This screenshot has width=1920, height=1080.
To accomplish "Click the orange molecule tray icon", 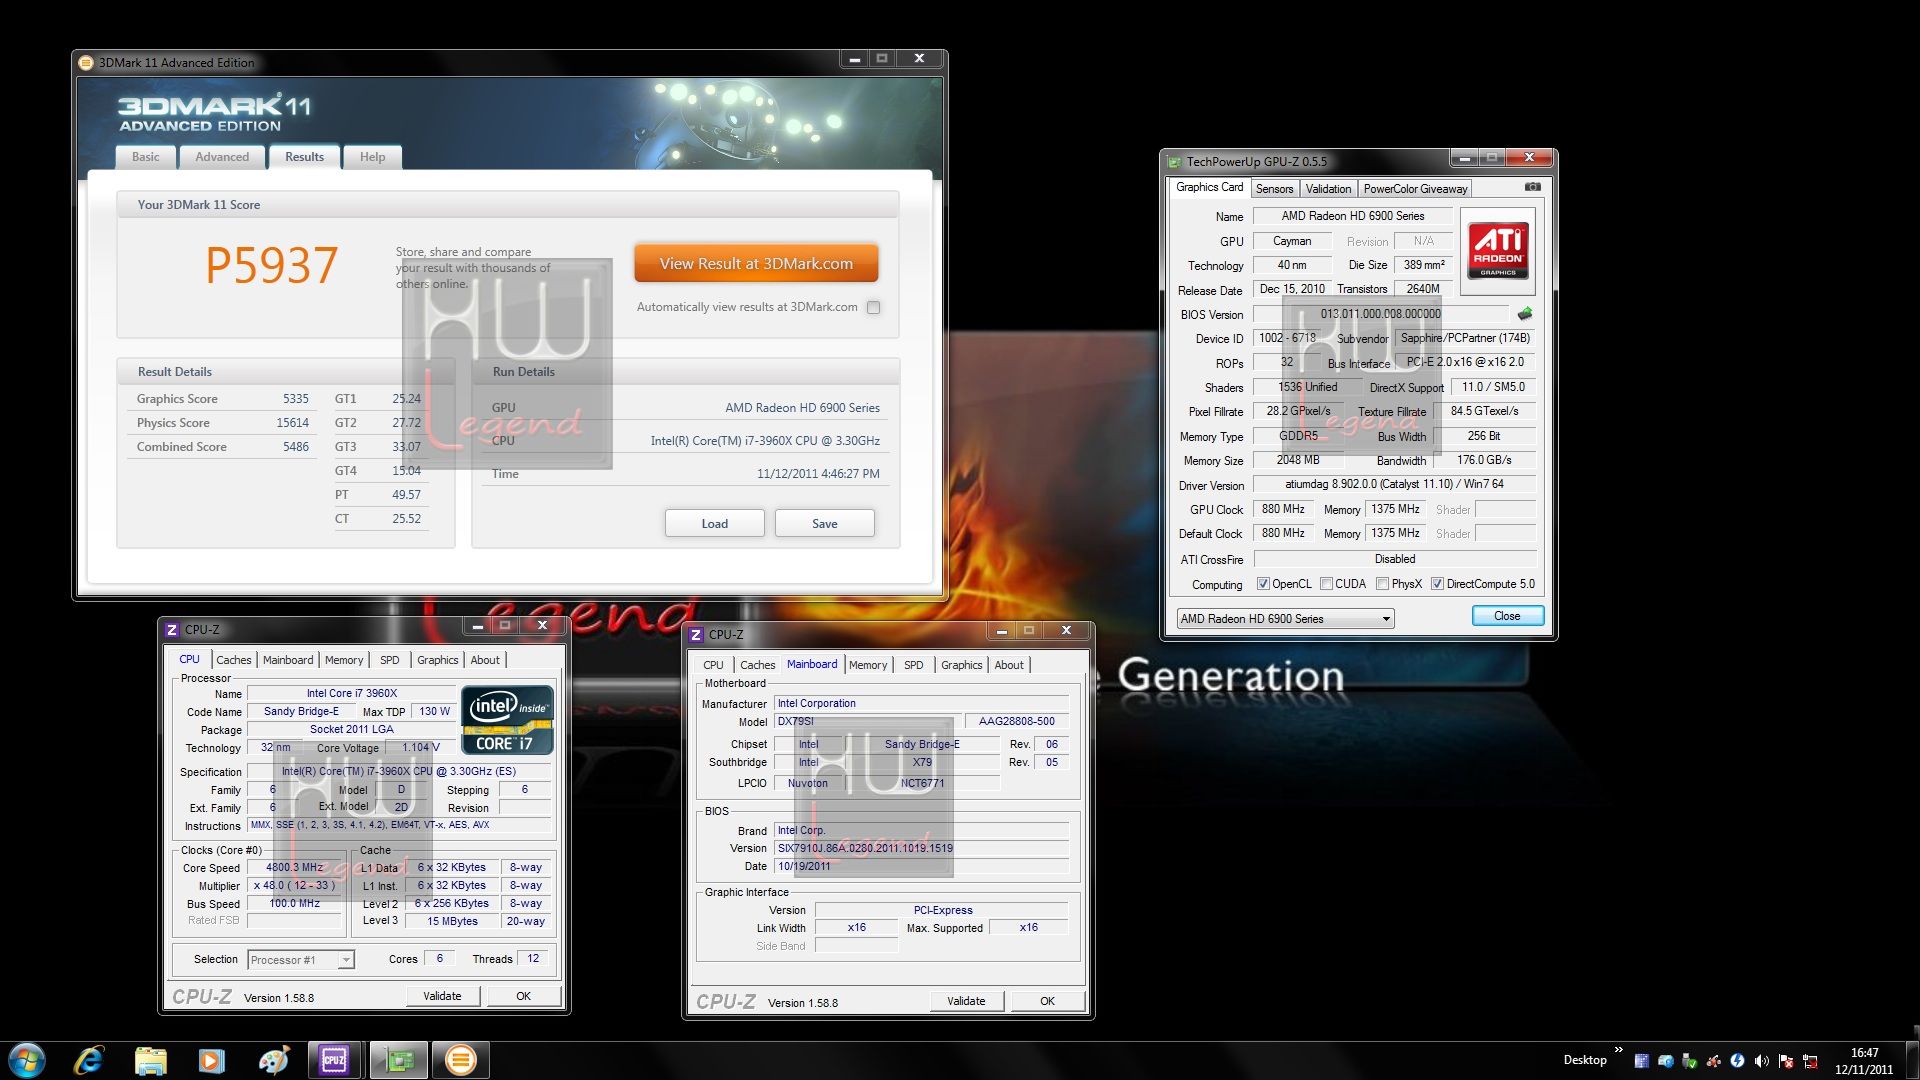I will (1713, 1060).
